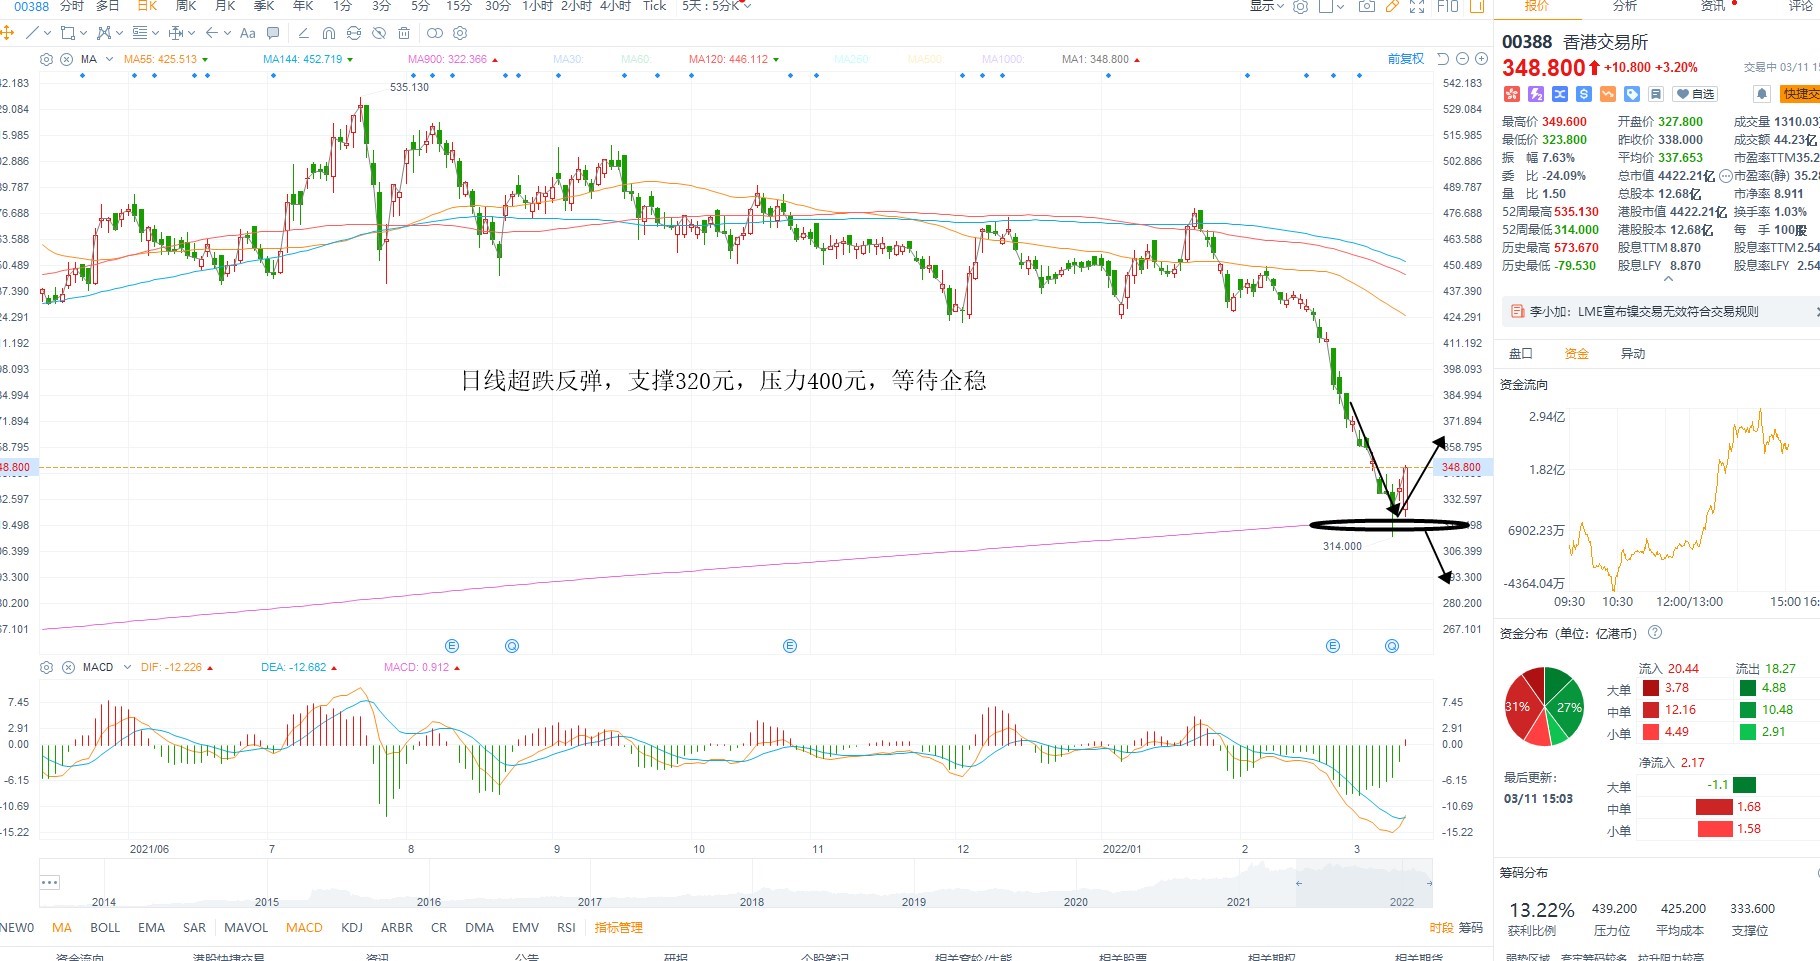The width and height of the screenshot is (1820, 961).
Task: Expand the 显示 dropdown
Action: (x=1266, y=6)
